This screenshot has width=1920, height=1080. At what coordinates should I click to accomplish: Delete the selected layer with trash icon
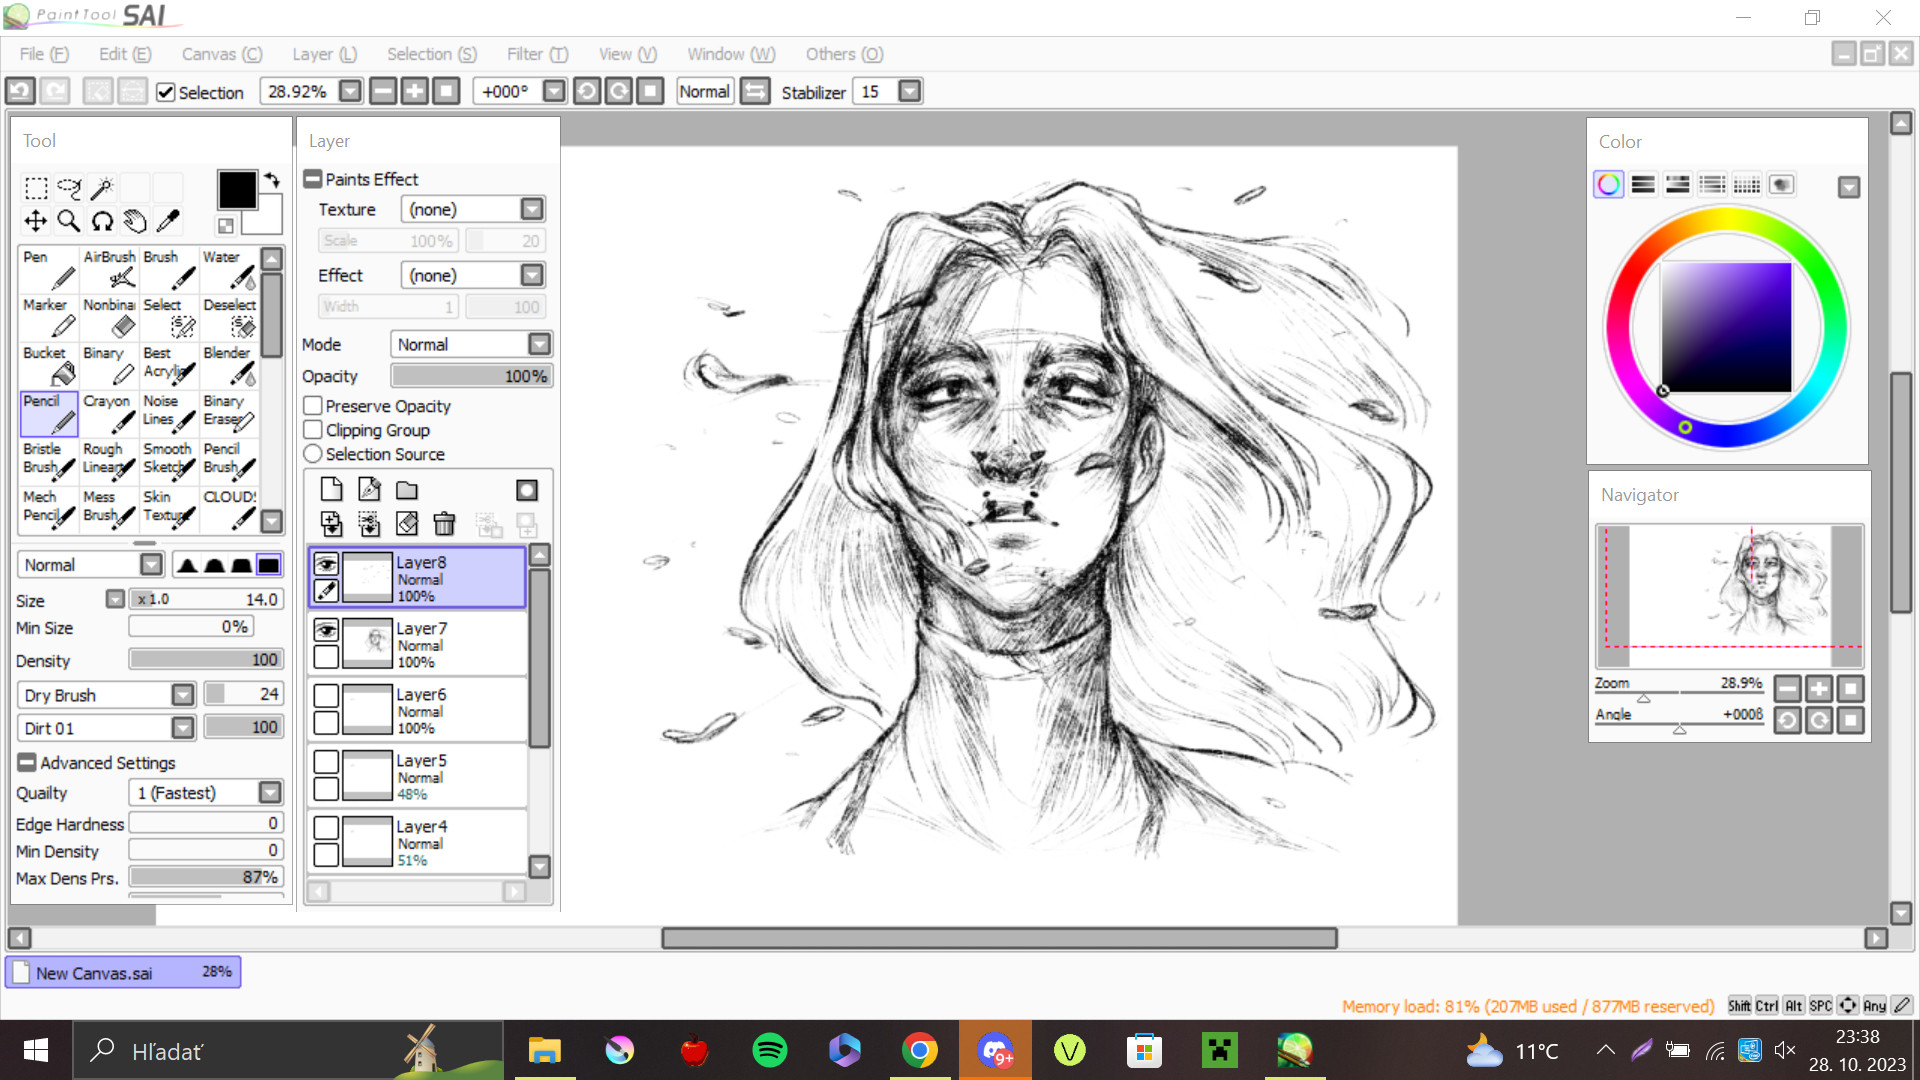(445, 524)
